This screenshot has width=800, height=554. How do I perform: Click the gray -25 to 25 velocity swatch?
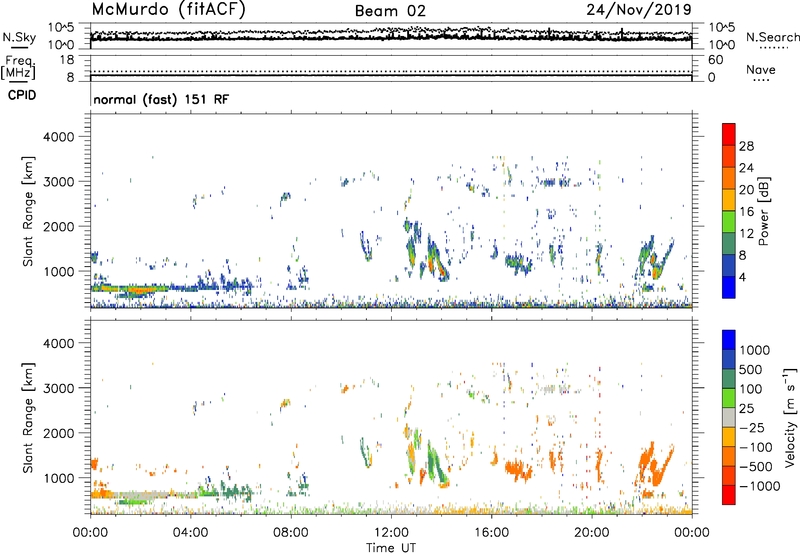[x=729, y=417]
